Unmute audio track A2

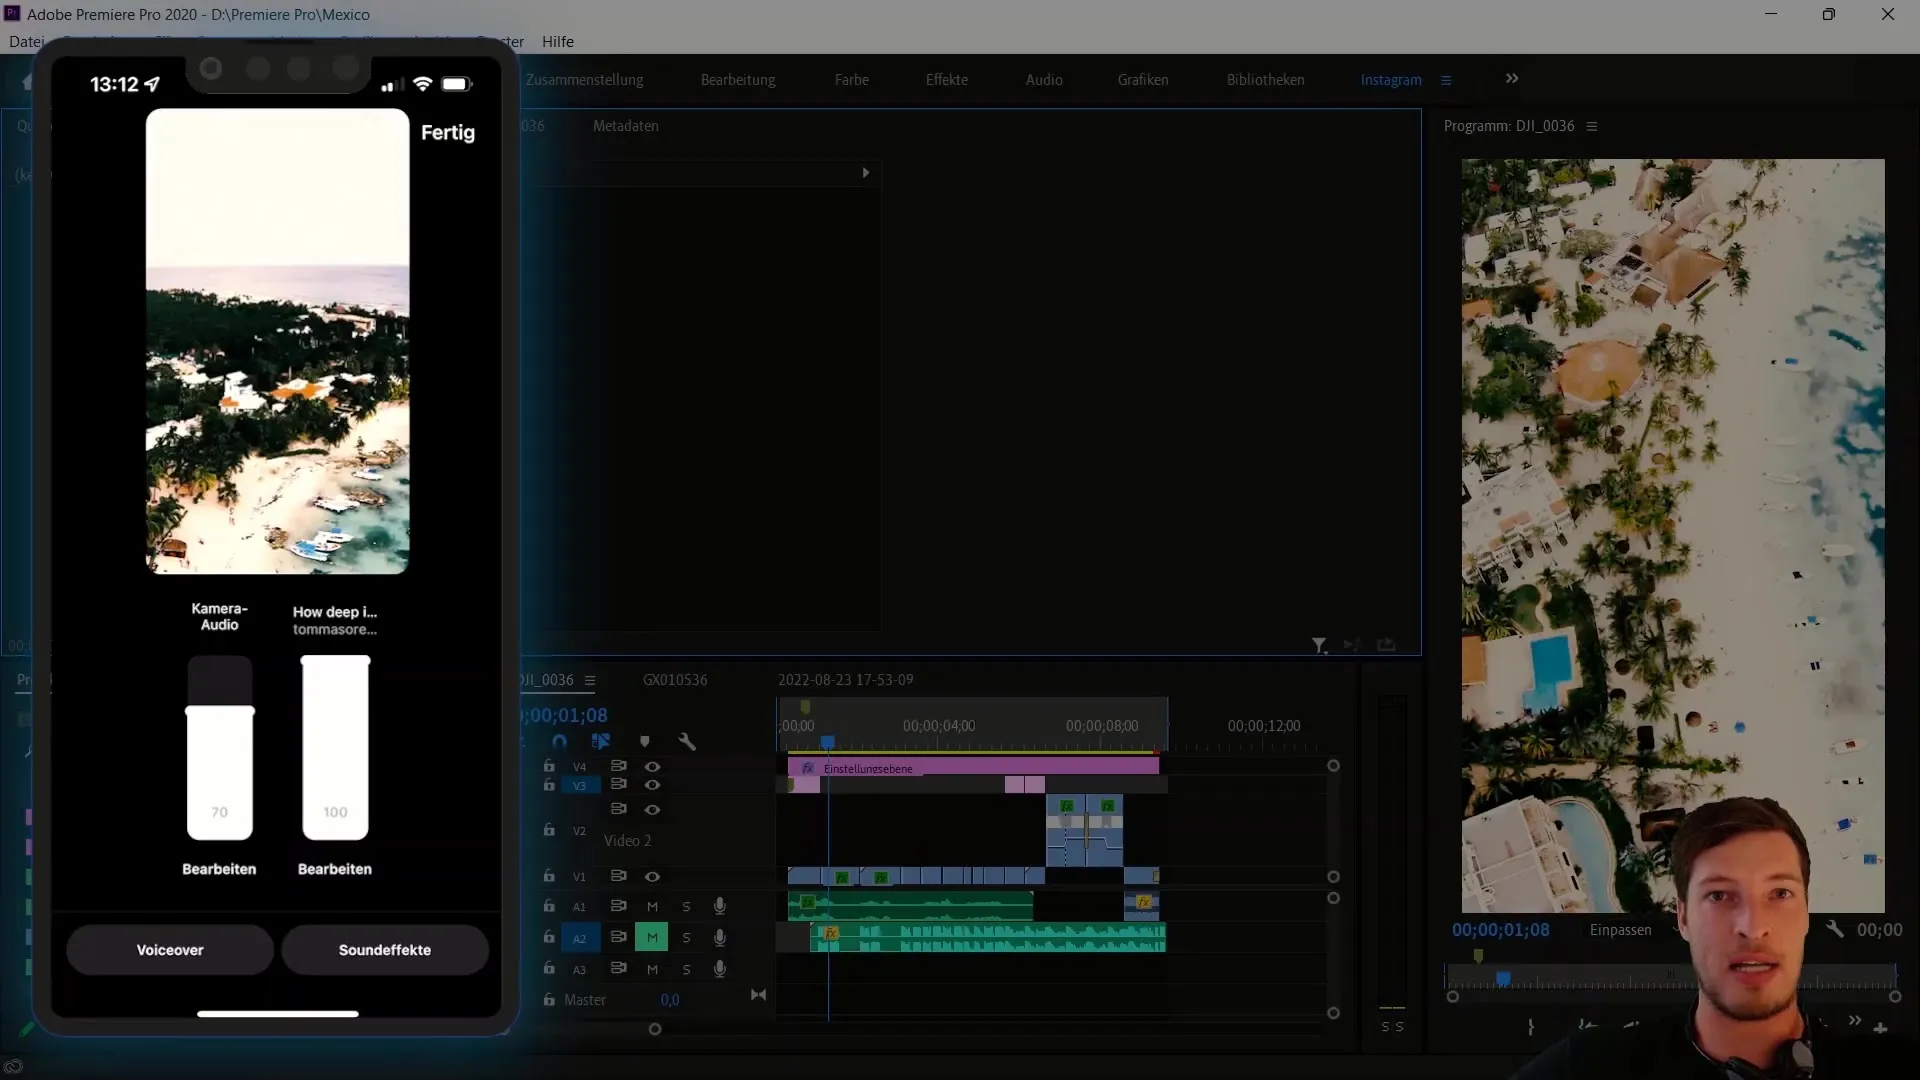point(652,937)
